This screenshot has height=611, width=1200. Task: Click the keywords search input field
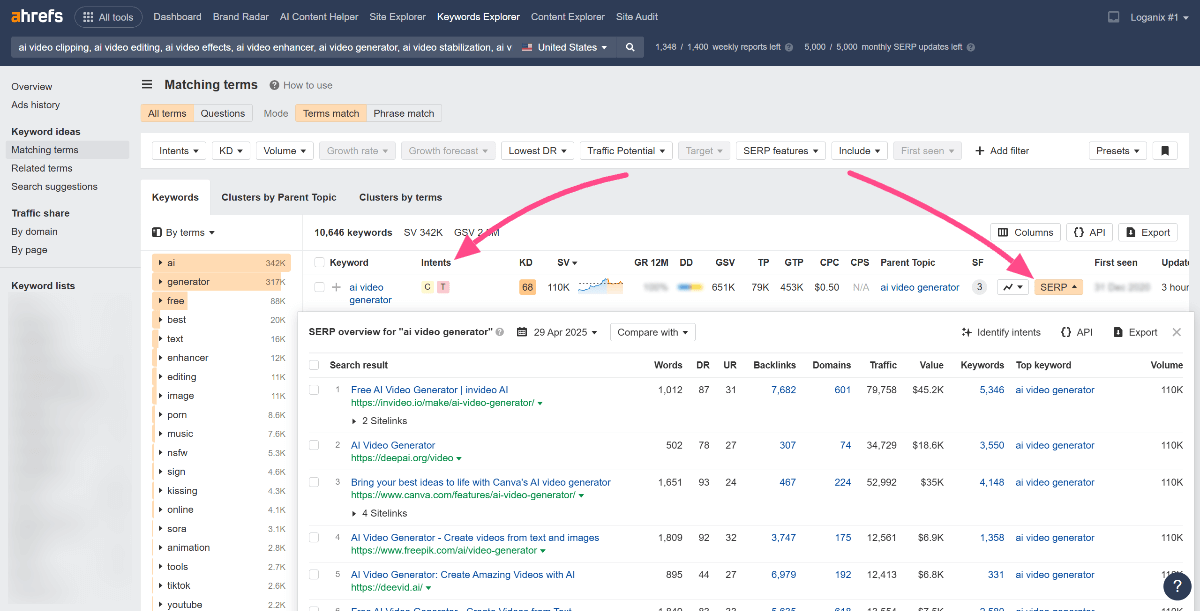click(265, 47)
